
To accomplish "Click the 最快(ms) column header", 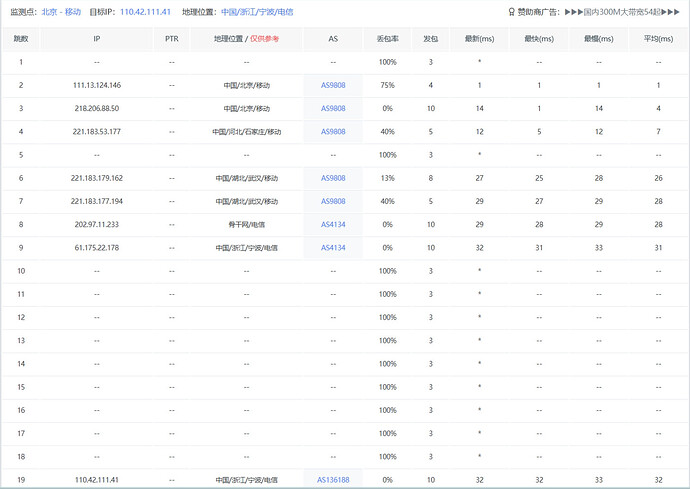I will tap(539, 39).
